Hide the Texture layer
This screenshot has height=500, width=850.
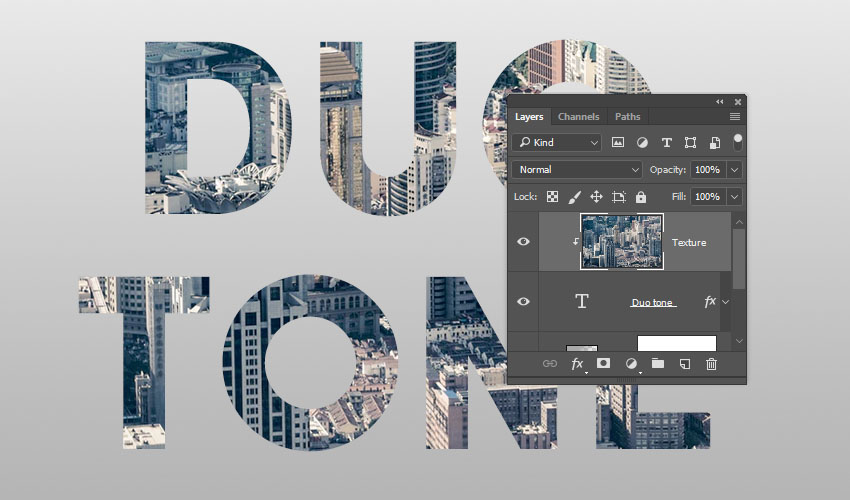pyautogui.click(x=523, y=242)
